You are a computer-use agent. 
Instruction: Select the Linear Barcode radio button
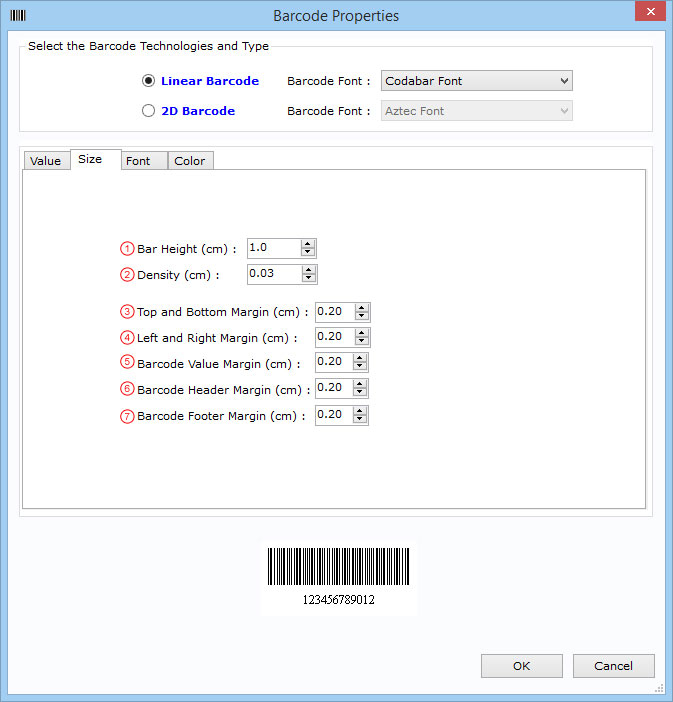click(148, 81)
